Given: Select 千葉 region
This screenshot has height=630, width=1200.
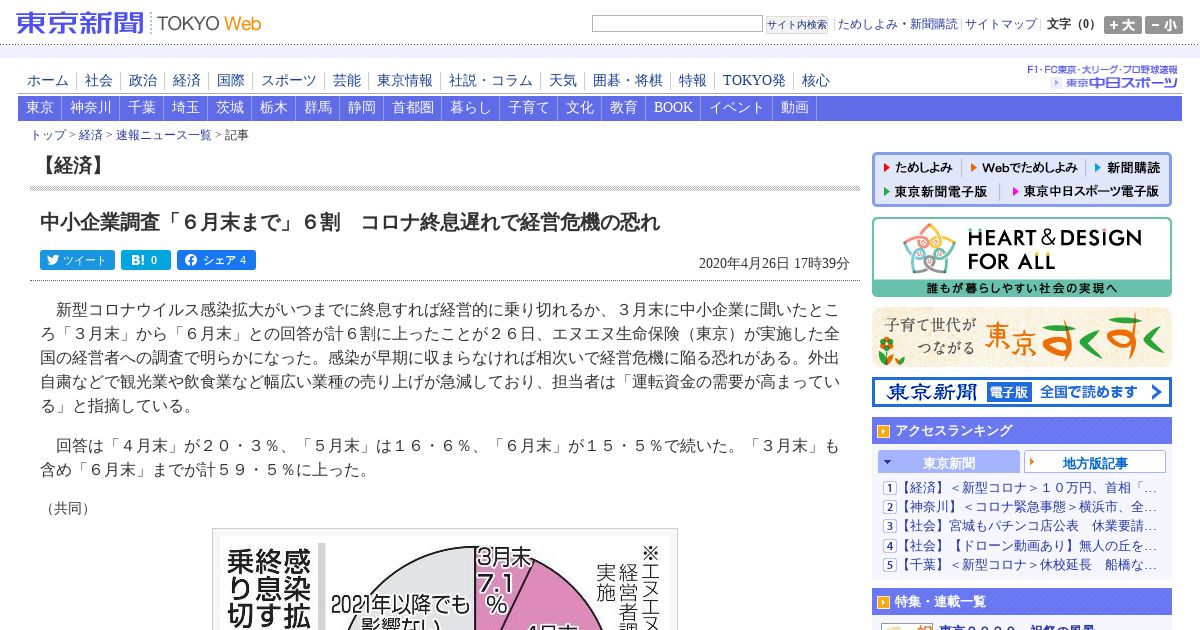Looking at the screenshot, I should (x=142, y=108).
